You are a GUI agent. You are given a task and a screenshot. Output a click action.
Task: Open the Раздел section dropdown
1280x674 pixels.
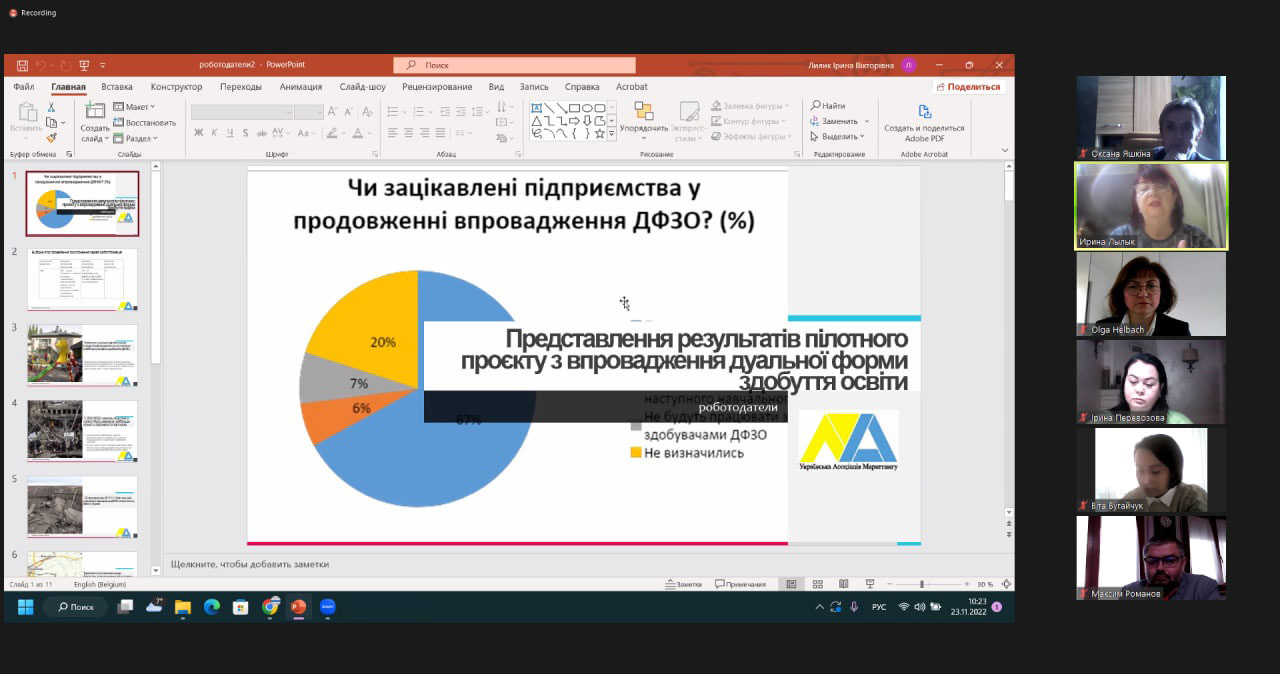click(x=135, y=138)
